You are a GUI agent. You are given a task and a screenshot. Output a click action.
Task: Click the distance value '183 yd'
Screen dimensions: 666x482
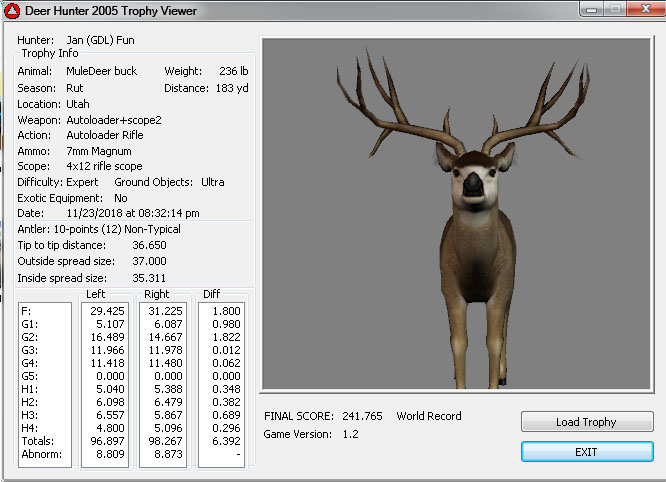(232, 88)
